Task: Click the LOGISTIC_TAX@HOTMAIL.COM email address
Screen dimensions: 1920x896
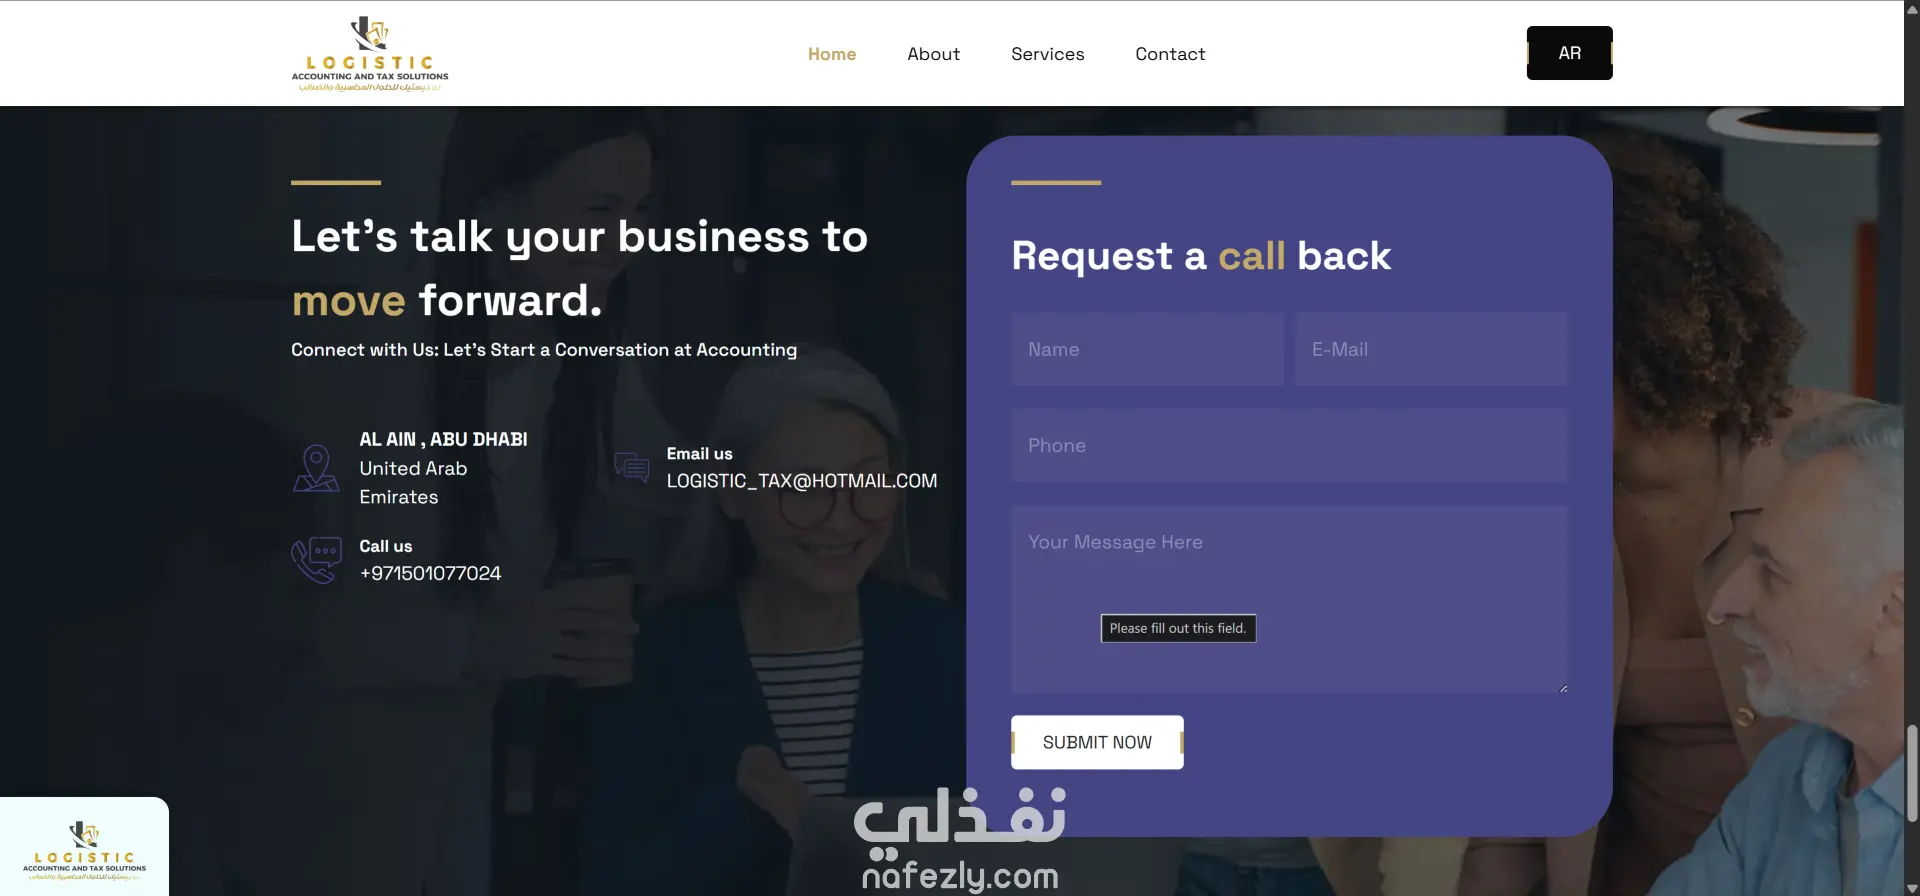Action: (802, 481)
